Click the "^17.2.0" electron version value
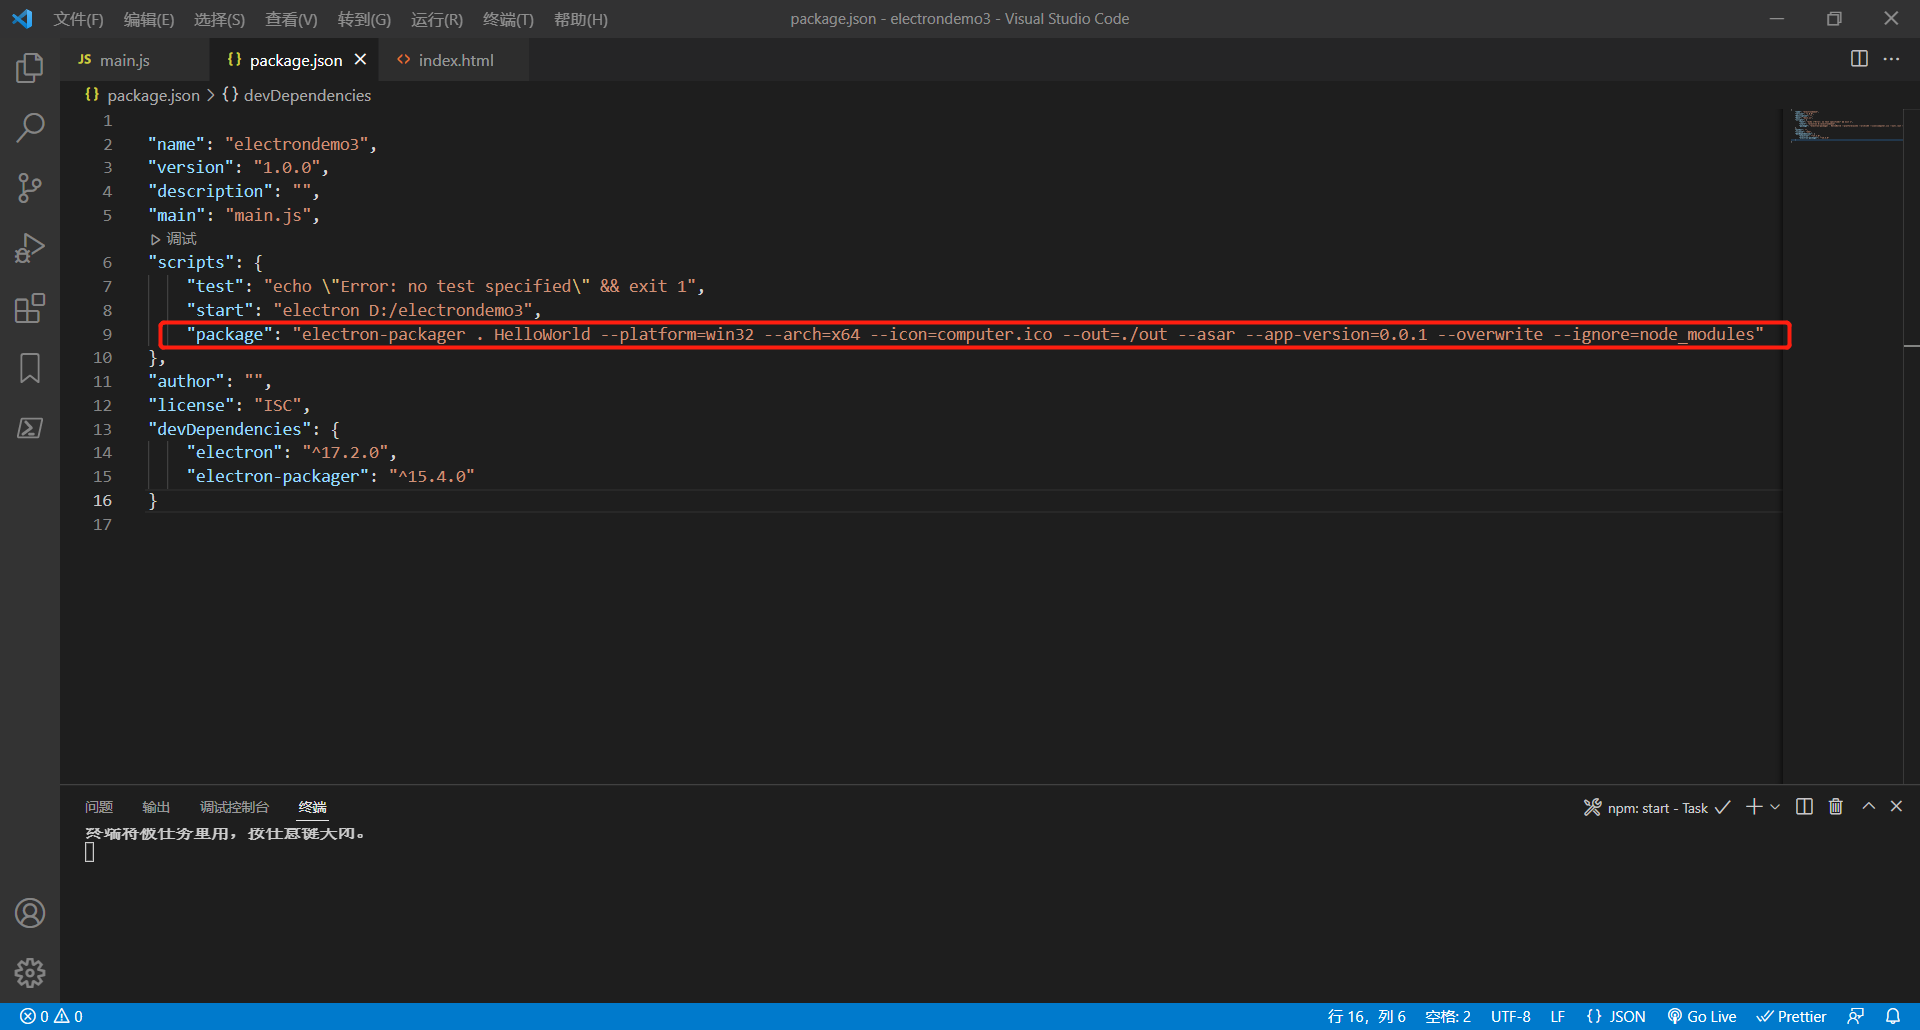The width and height of the screenshot is (1920, 1030). (x=345, y=452)
